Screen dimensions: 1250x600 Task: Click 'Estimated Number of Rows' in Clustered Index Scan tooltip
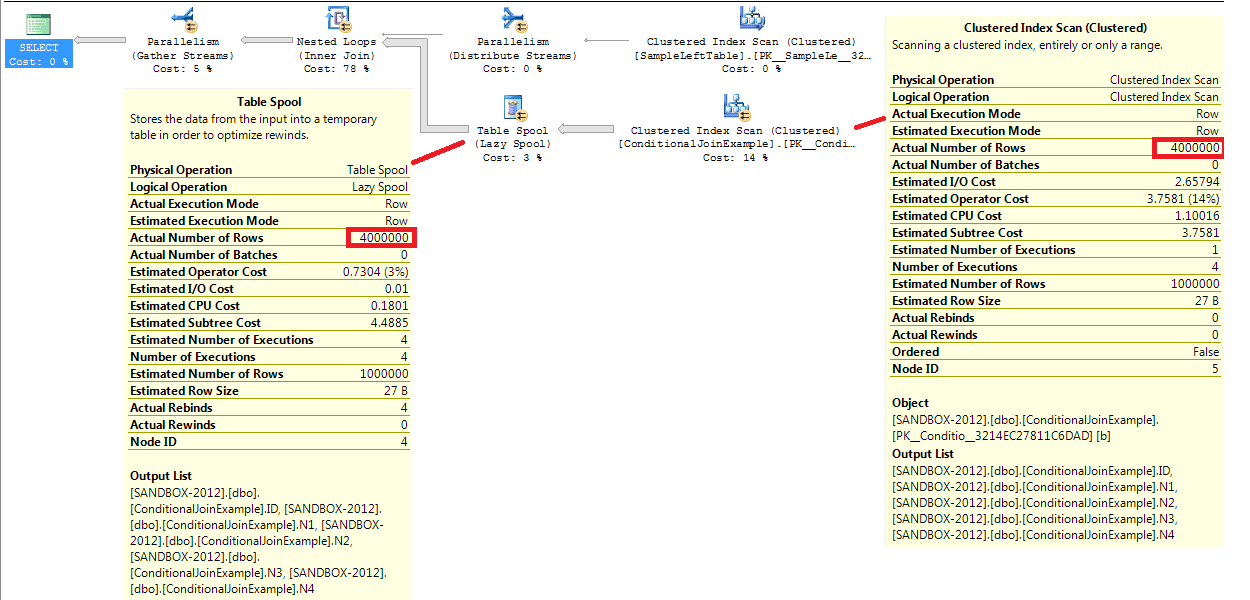968,284
